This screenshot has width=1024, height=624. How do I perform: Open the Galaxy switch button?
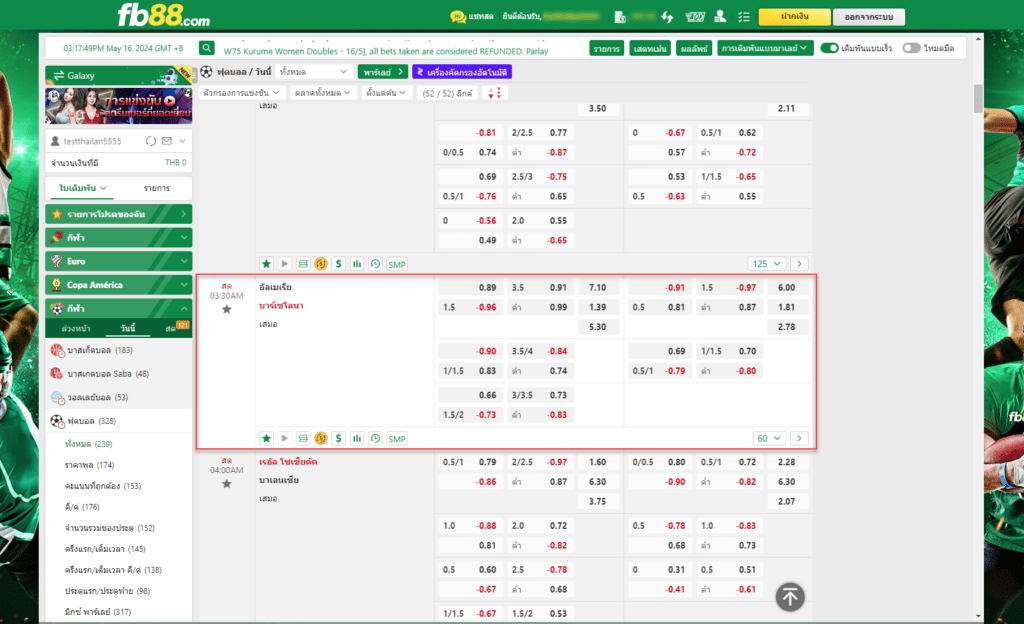(x=119, y=75)
